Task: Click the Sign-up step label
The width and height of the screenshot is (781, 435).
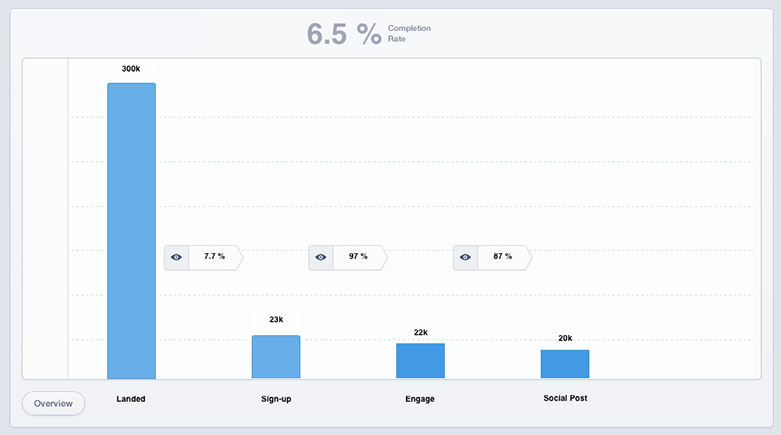Action: 276,399
